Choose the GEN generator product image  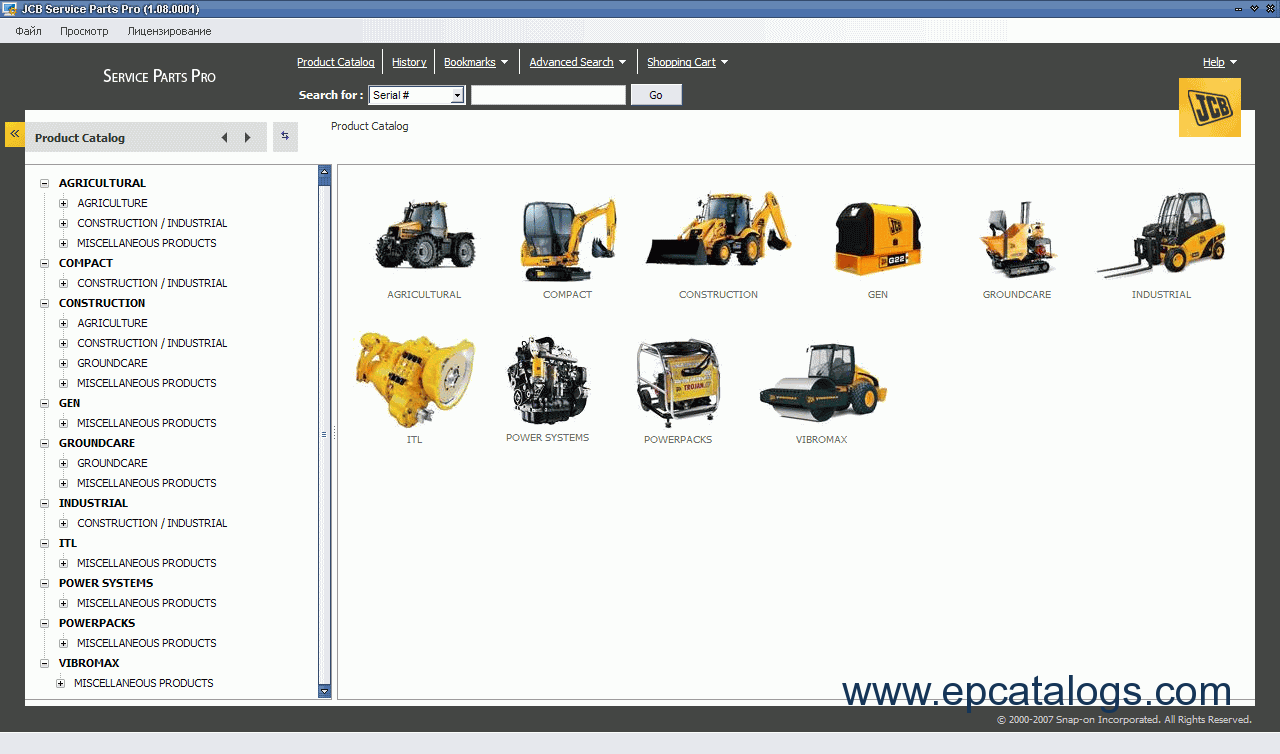click(x=877, y=239)
